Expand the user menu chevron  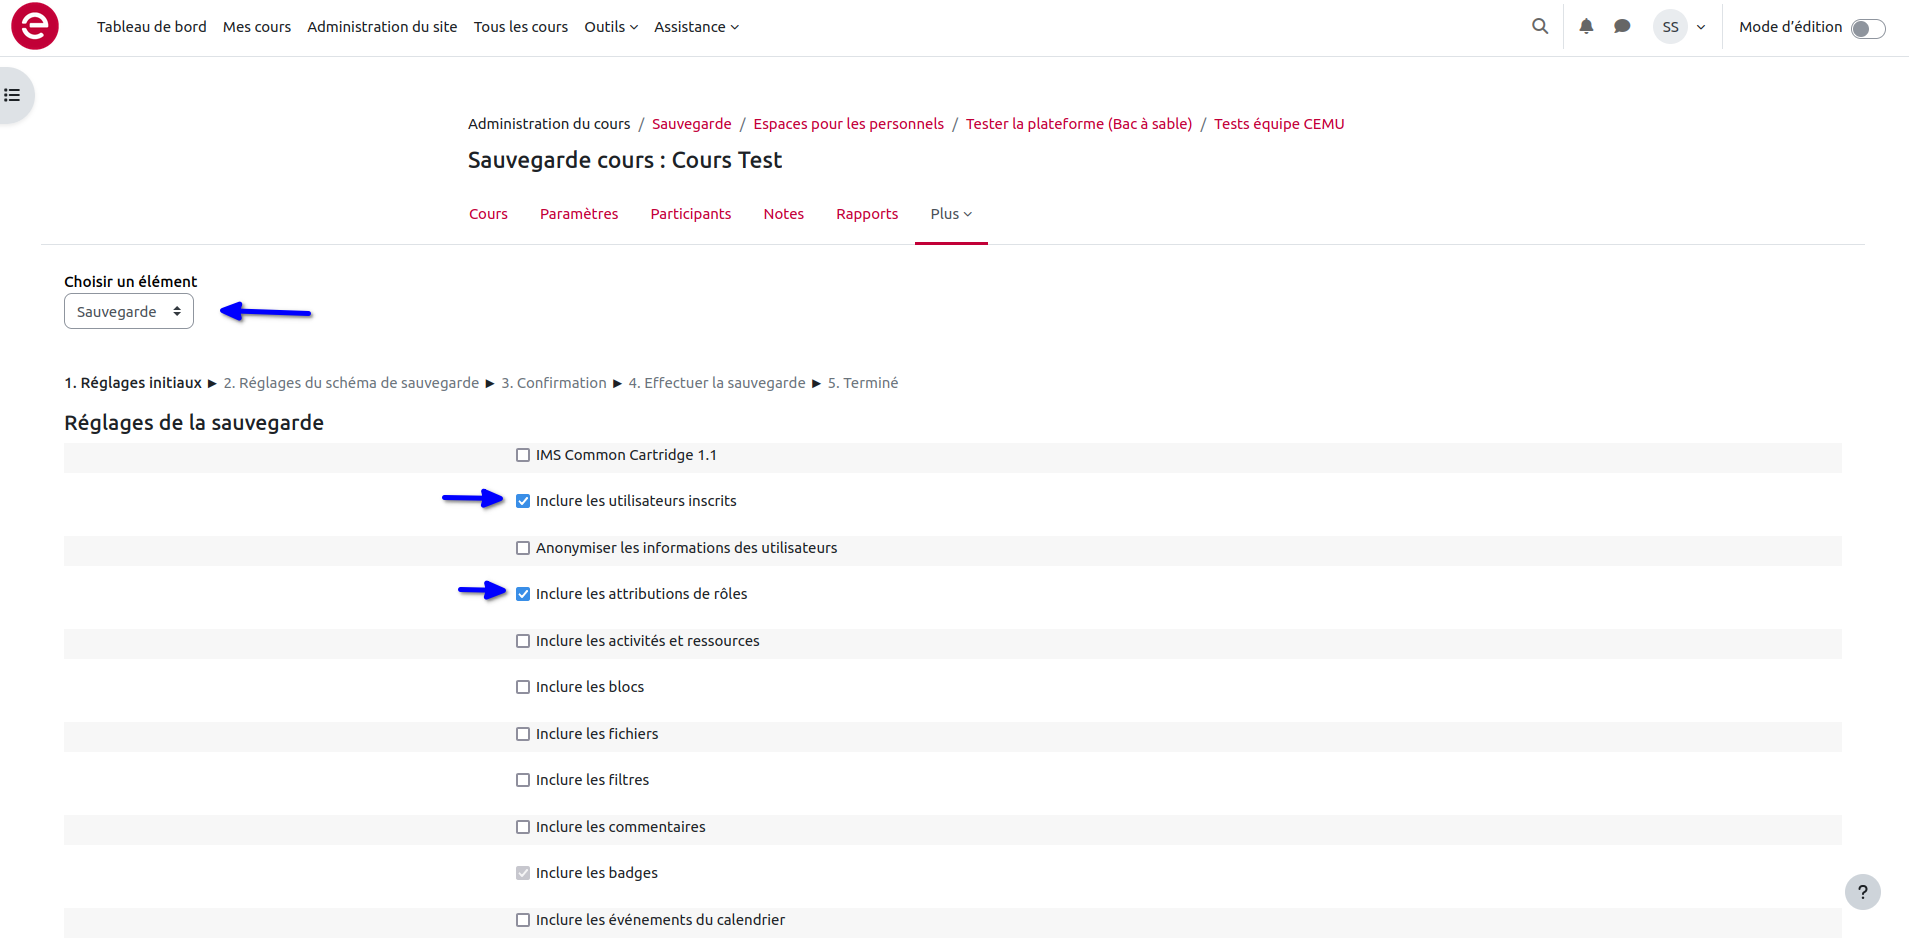[1701, 27]
